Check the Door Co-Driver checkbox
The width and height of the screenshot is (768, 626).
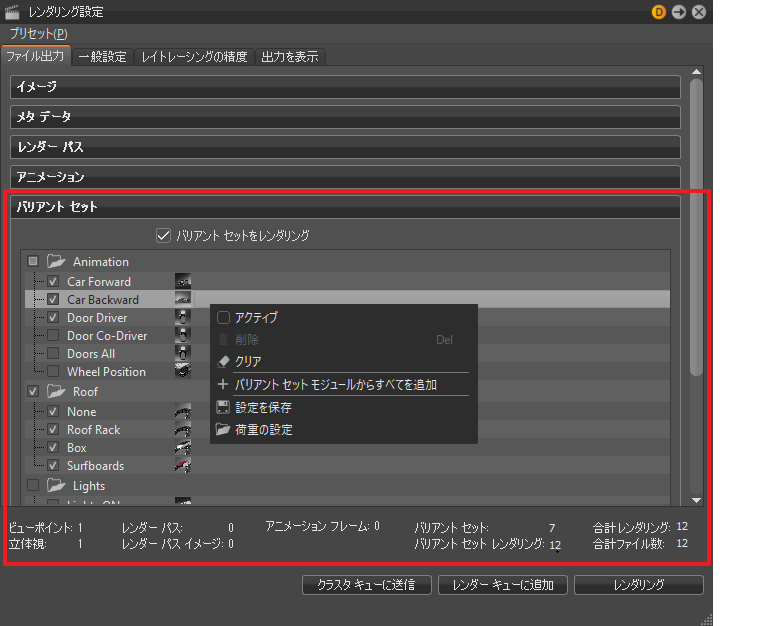[x=53, y=336]
